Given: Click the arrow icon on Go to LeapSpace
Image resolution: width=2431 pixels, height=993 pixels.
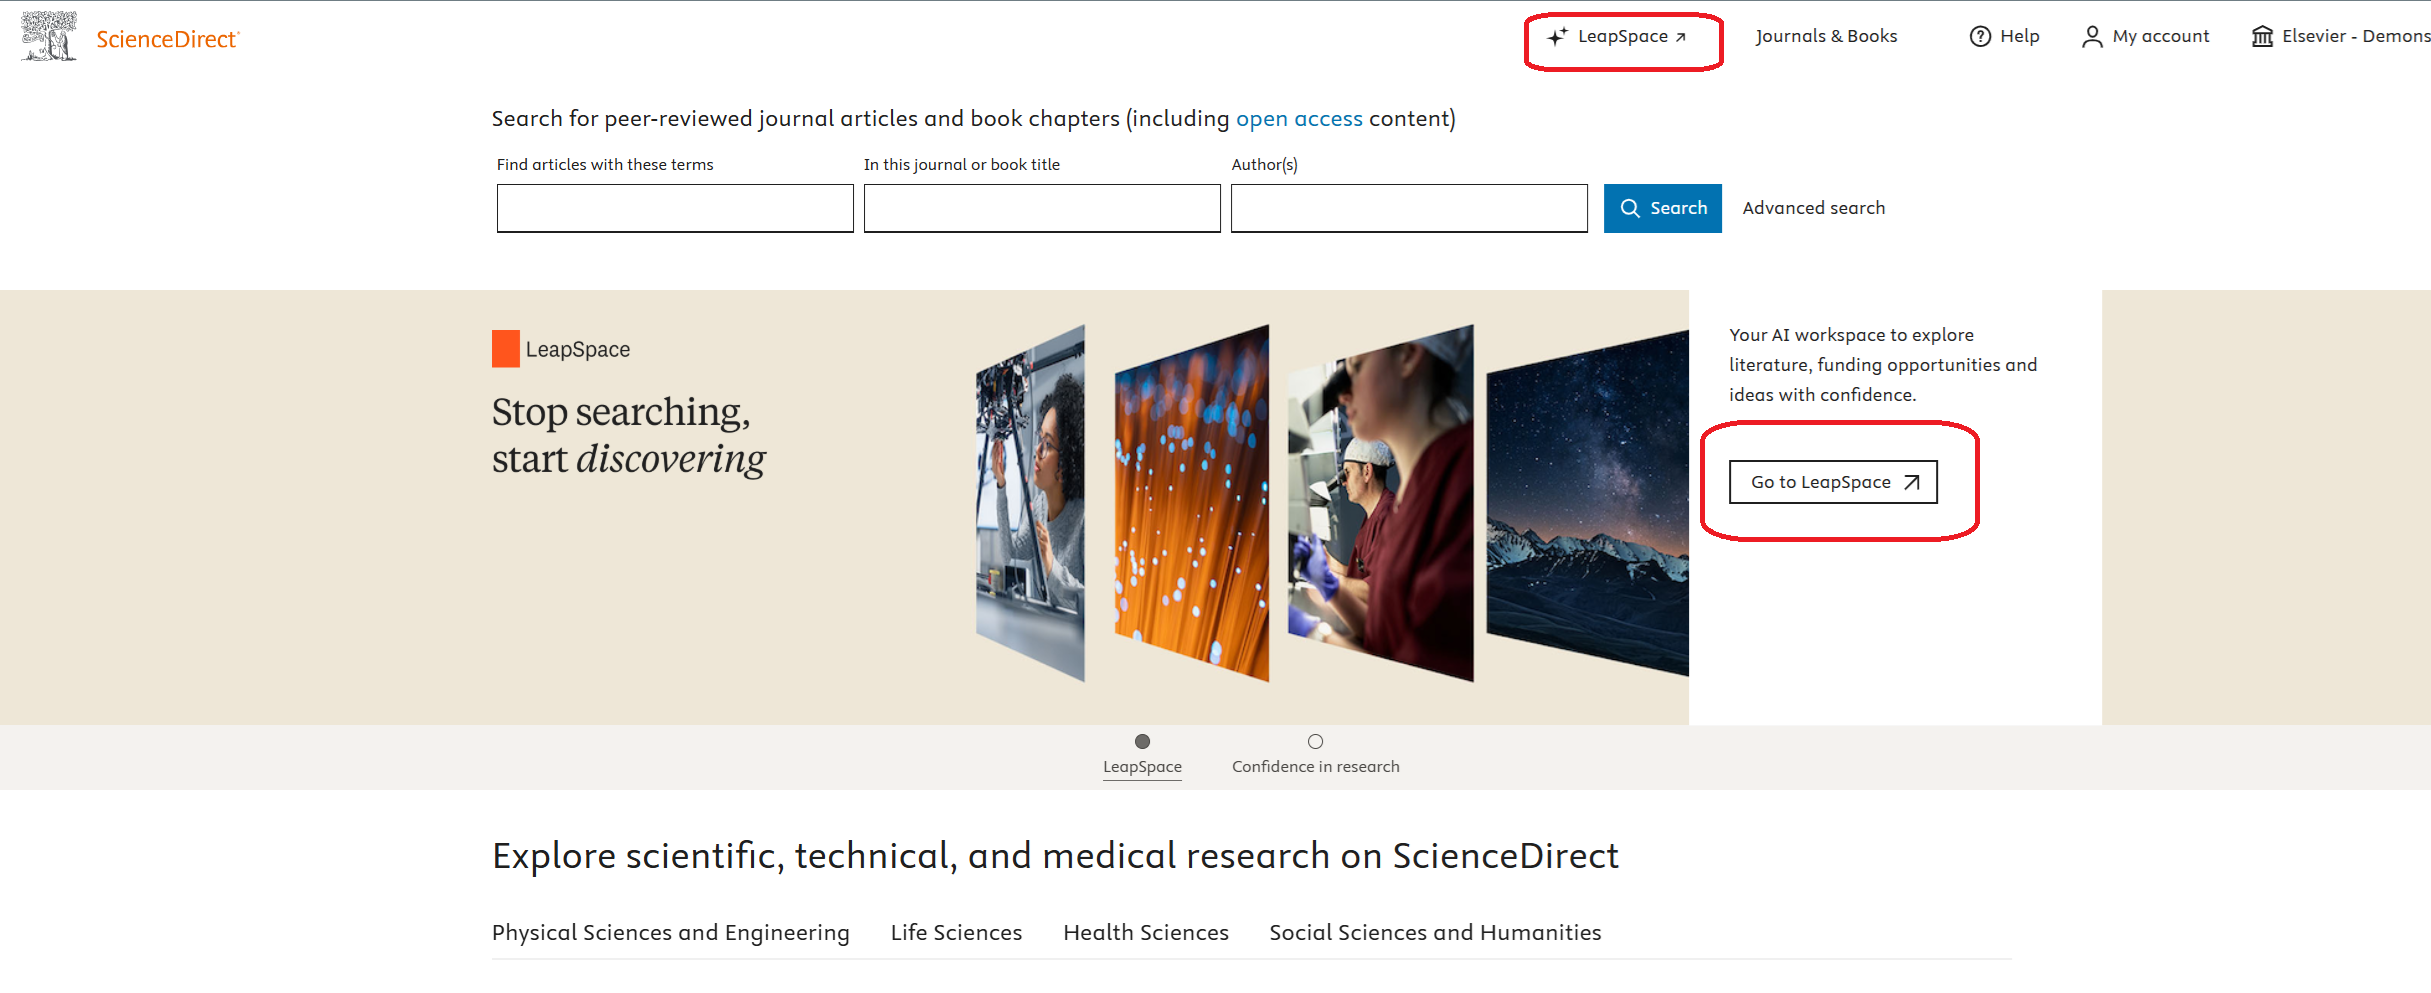Looking at the screenshot, I should tap(1911, 482).
